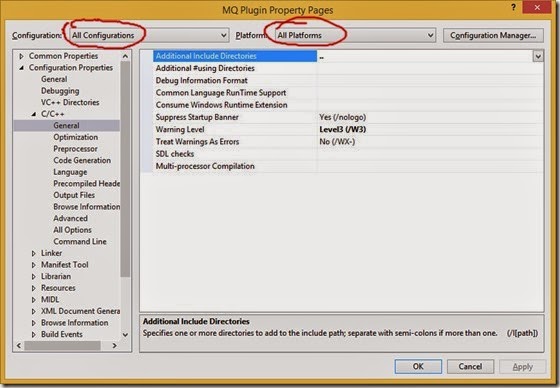Select General under Configuration Properties
The width and height of the screenshot is (560, 388).
click(54, 79)
